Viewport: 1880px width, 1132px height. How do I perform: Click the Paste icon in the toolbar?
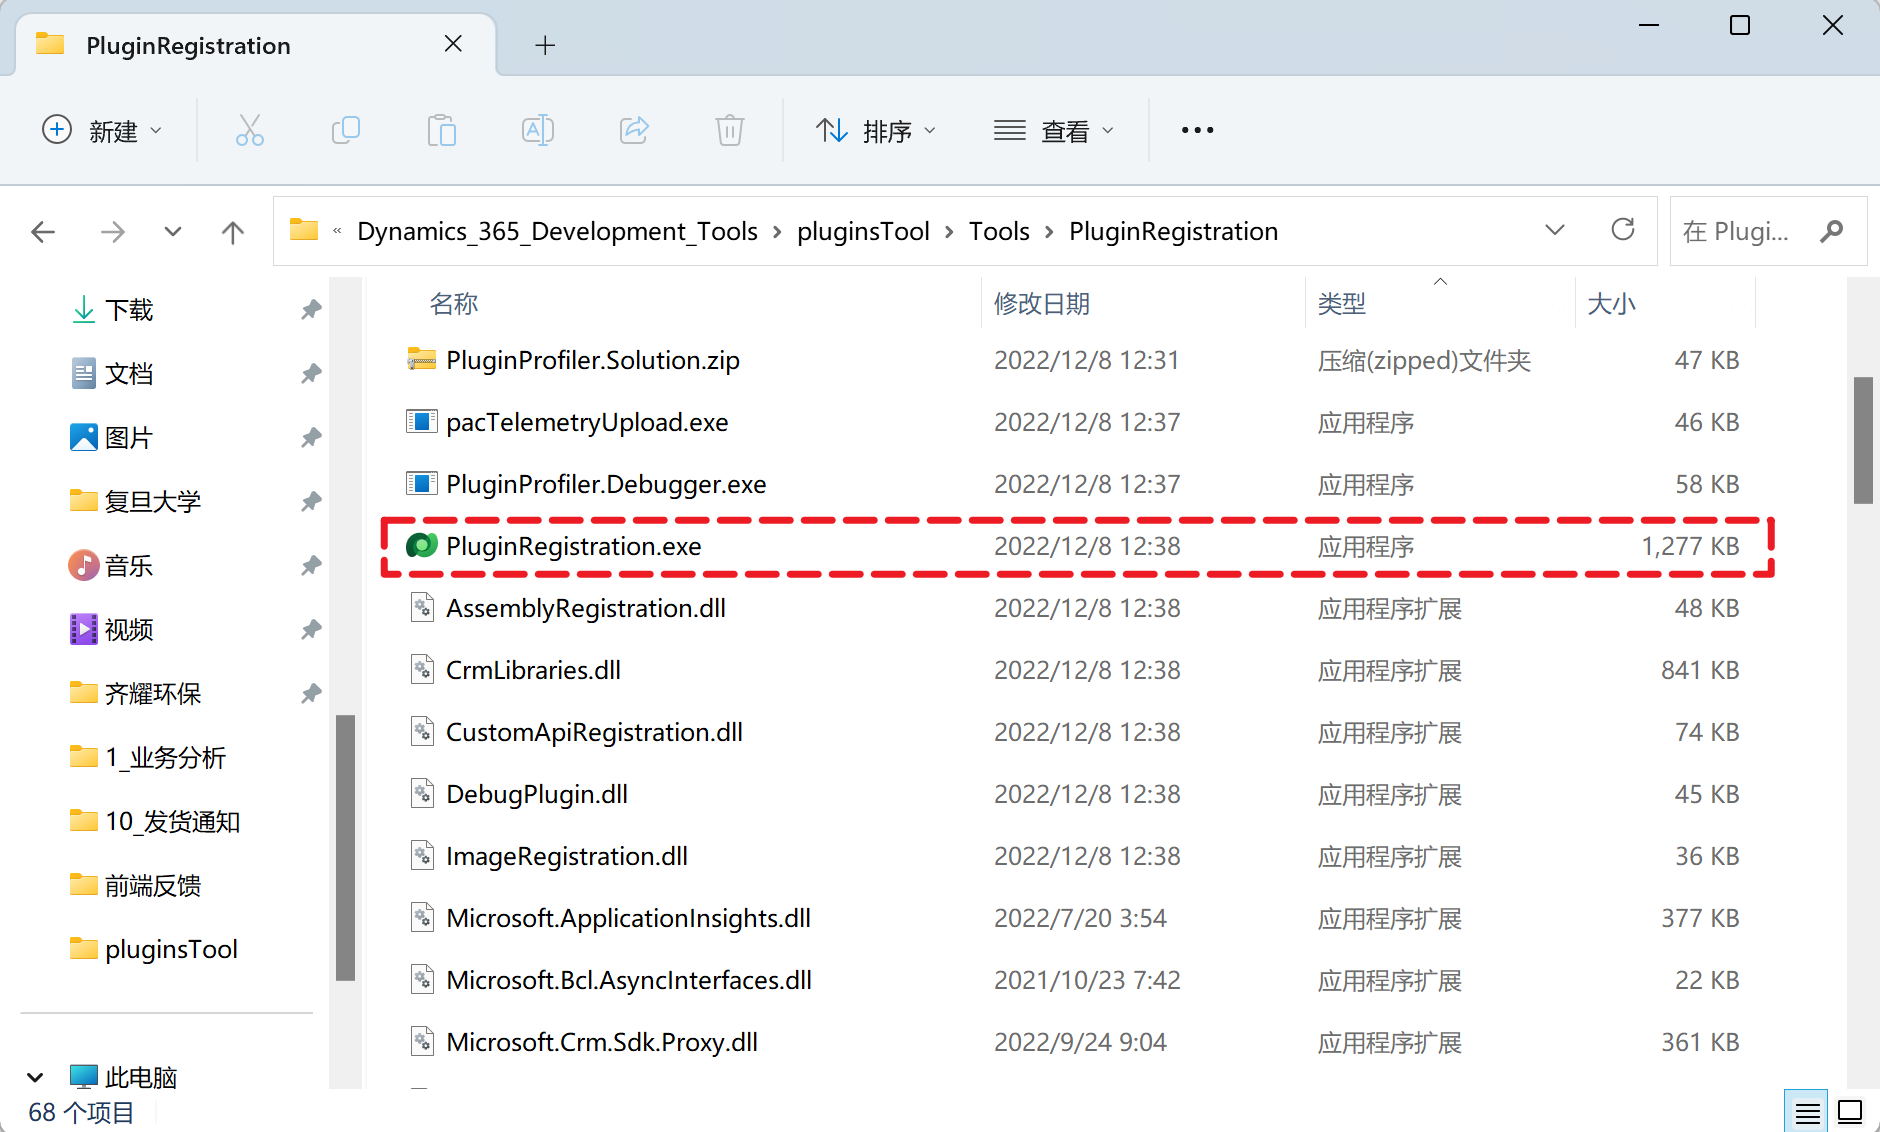tap(442, 130)
